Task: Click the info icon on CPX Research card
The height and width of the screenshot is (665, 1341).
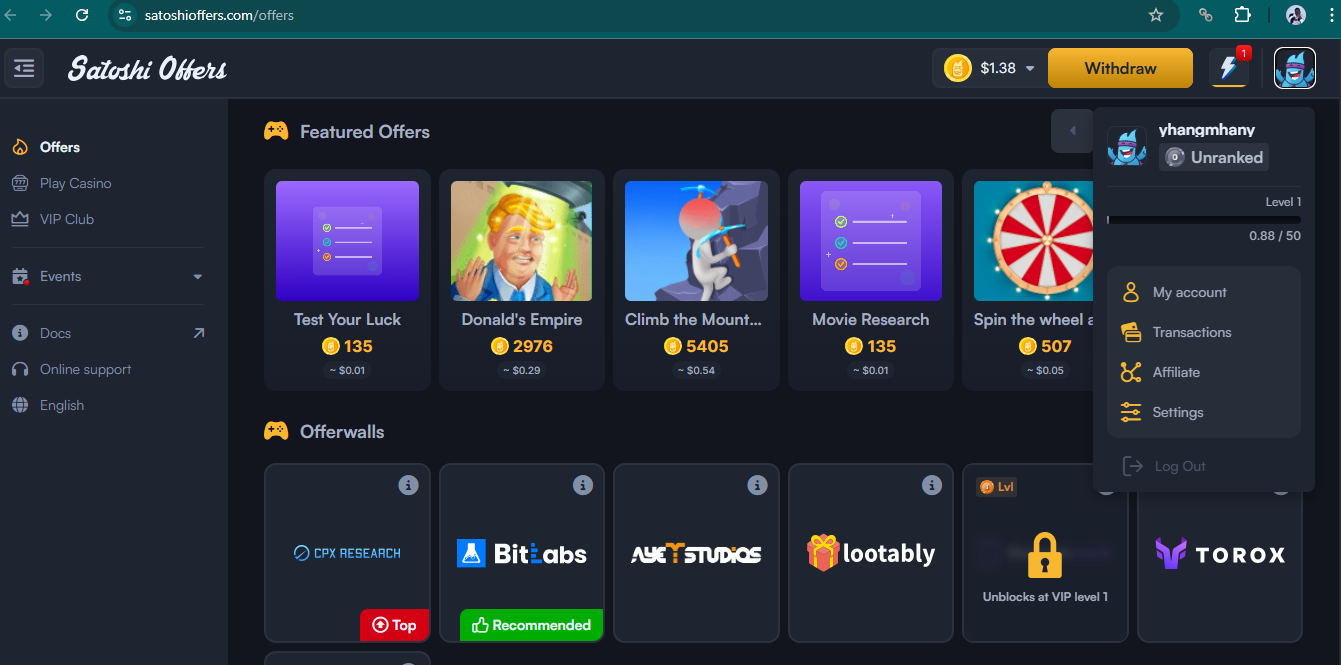Action: coord(408,485)
